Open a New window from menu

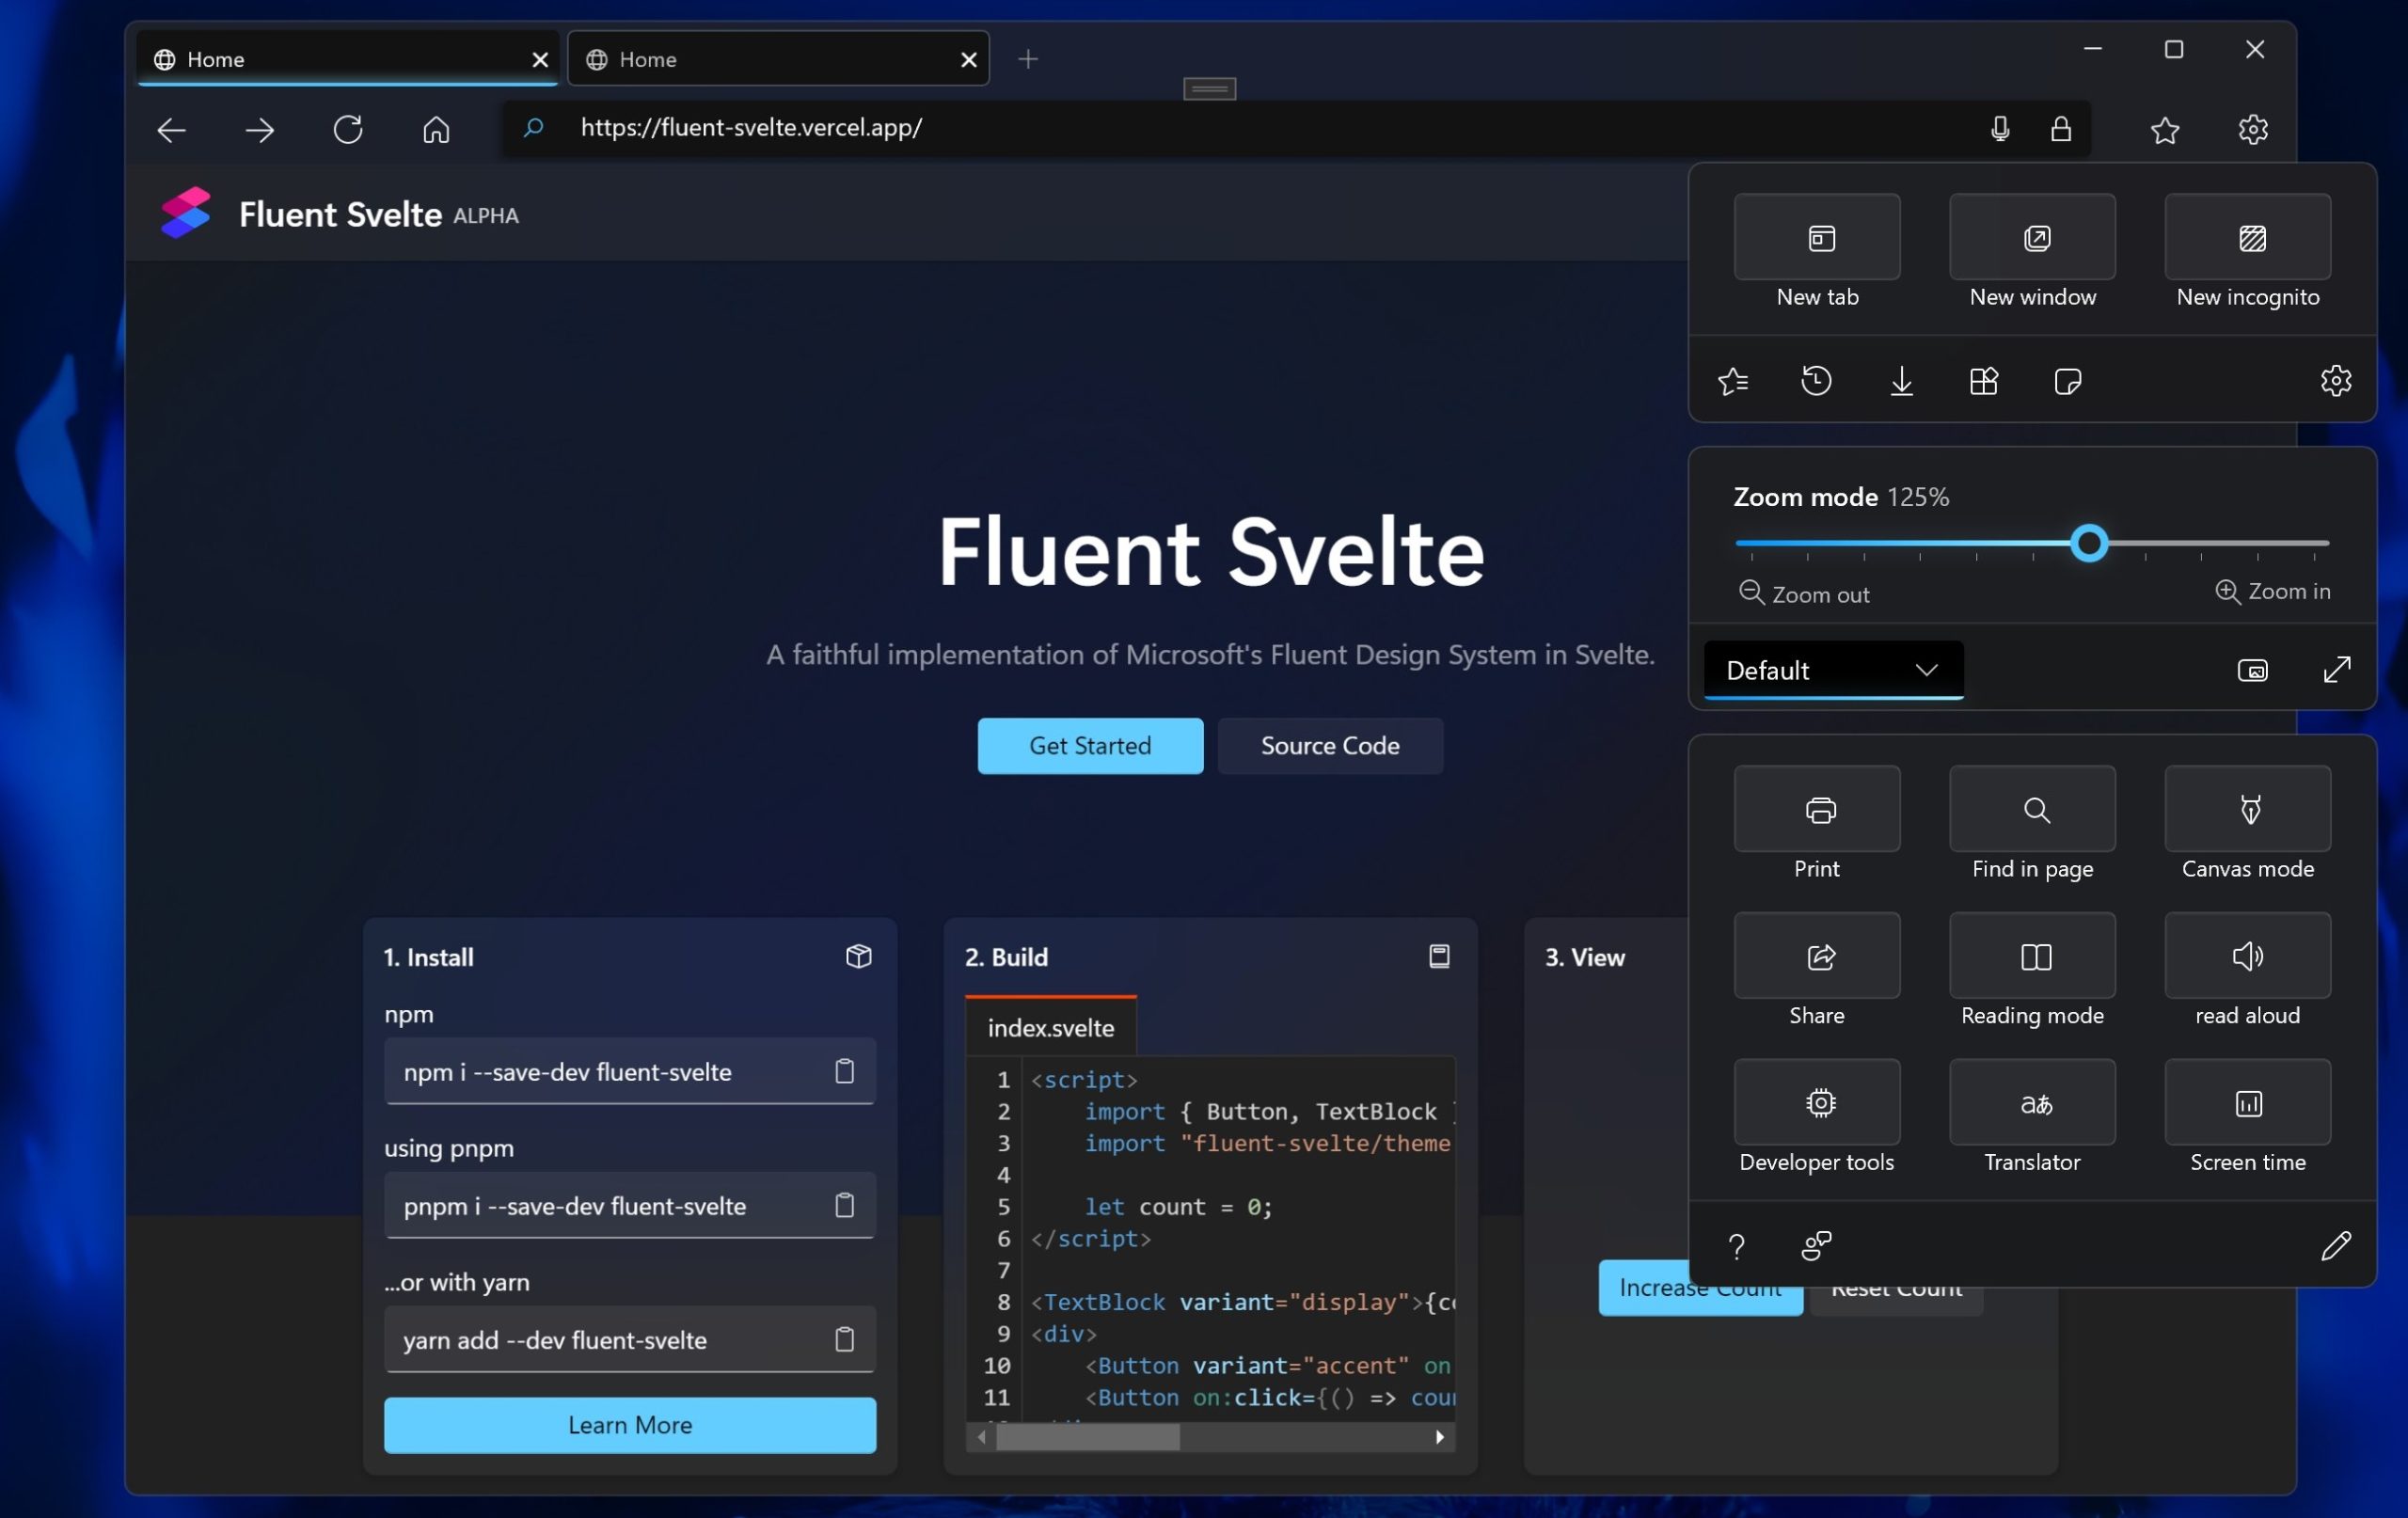(2032, 237)
